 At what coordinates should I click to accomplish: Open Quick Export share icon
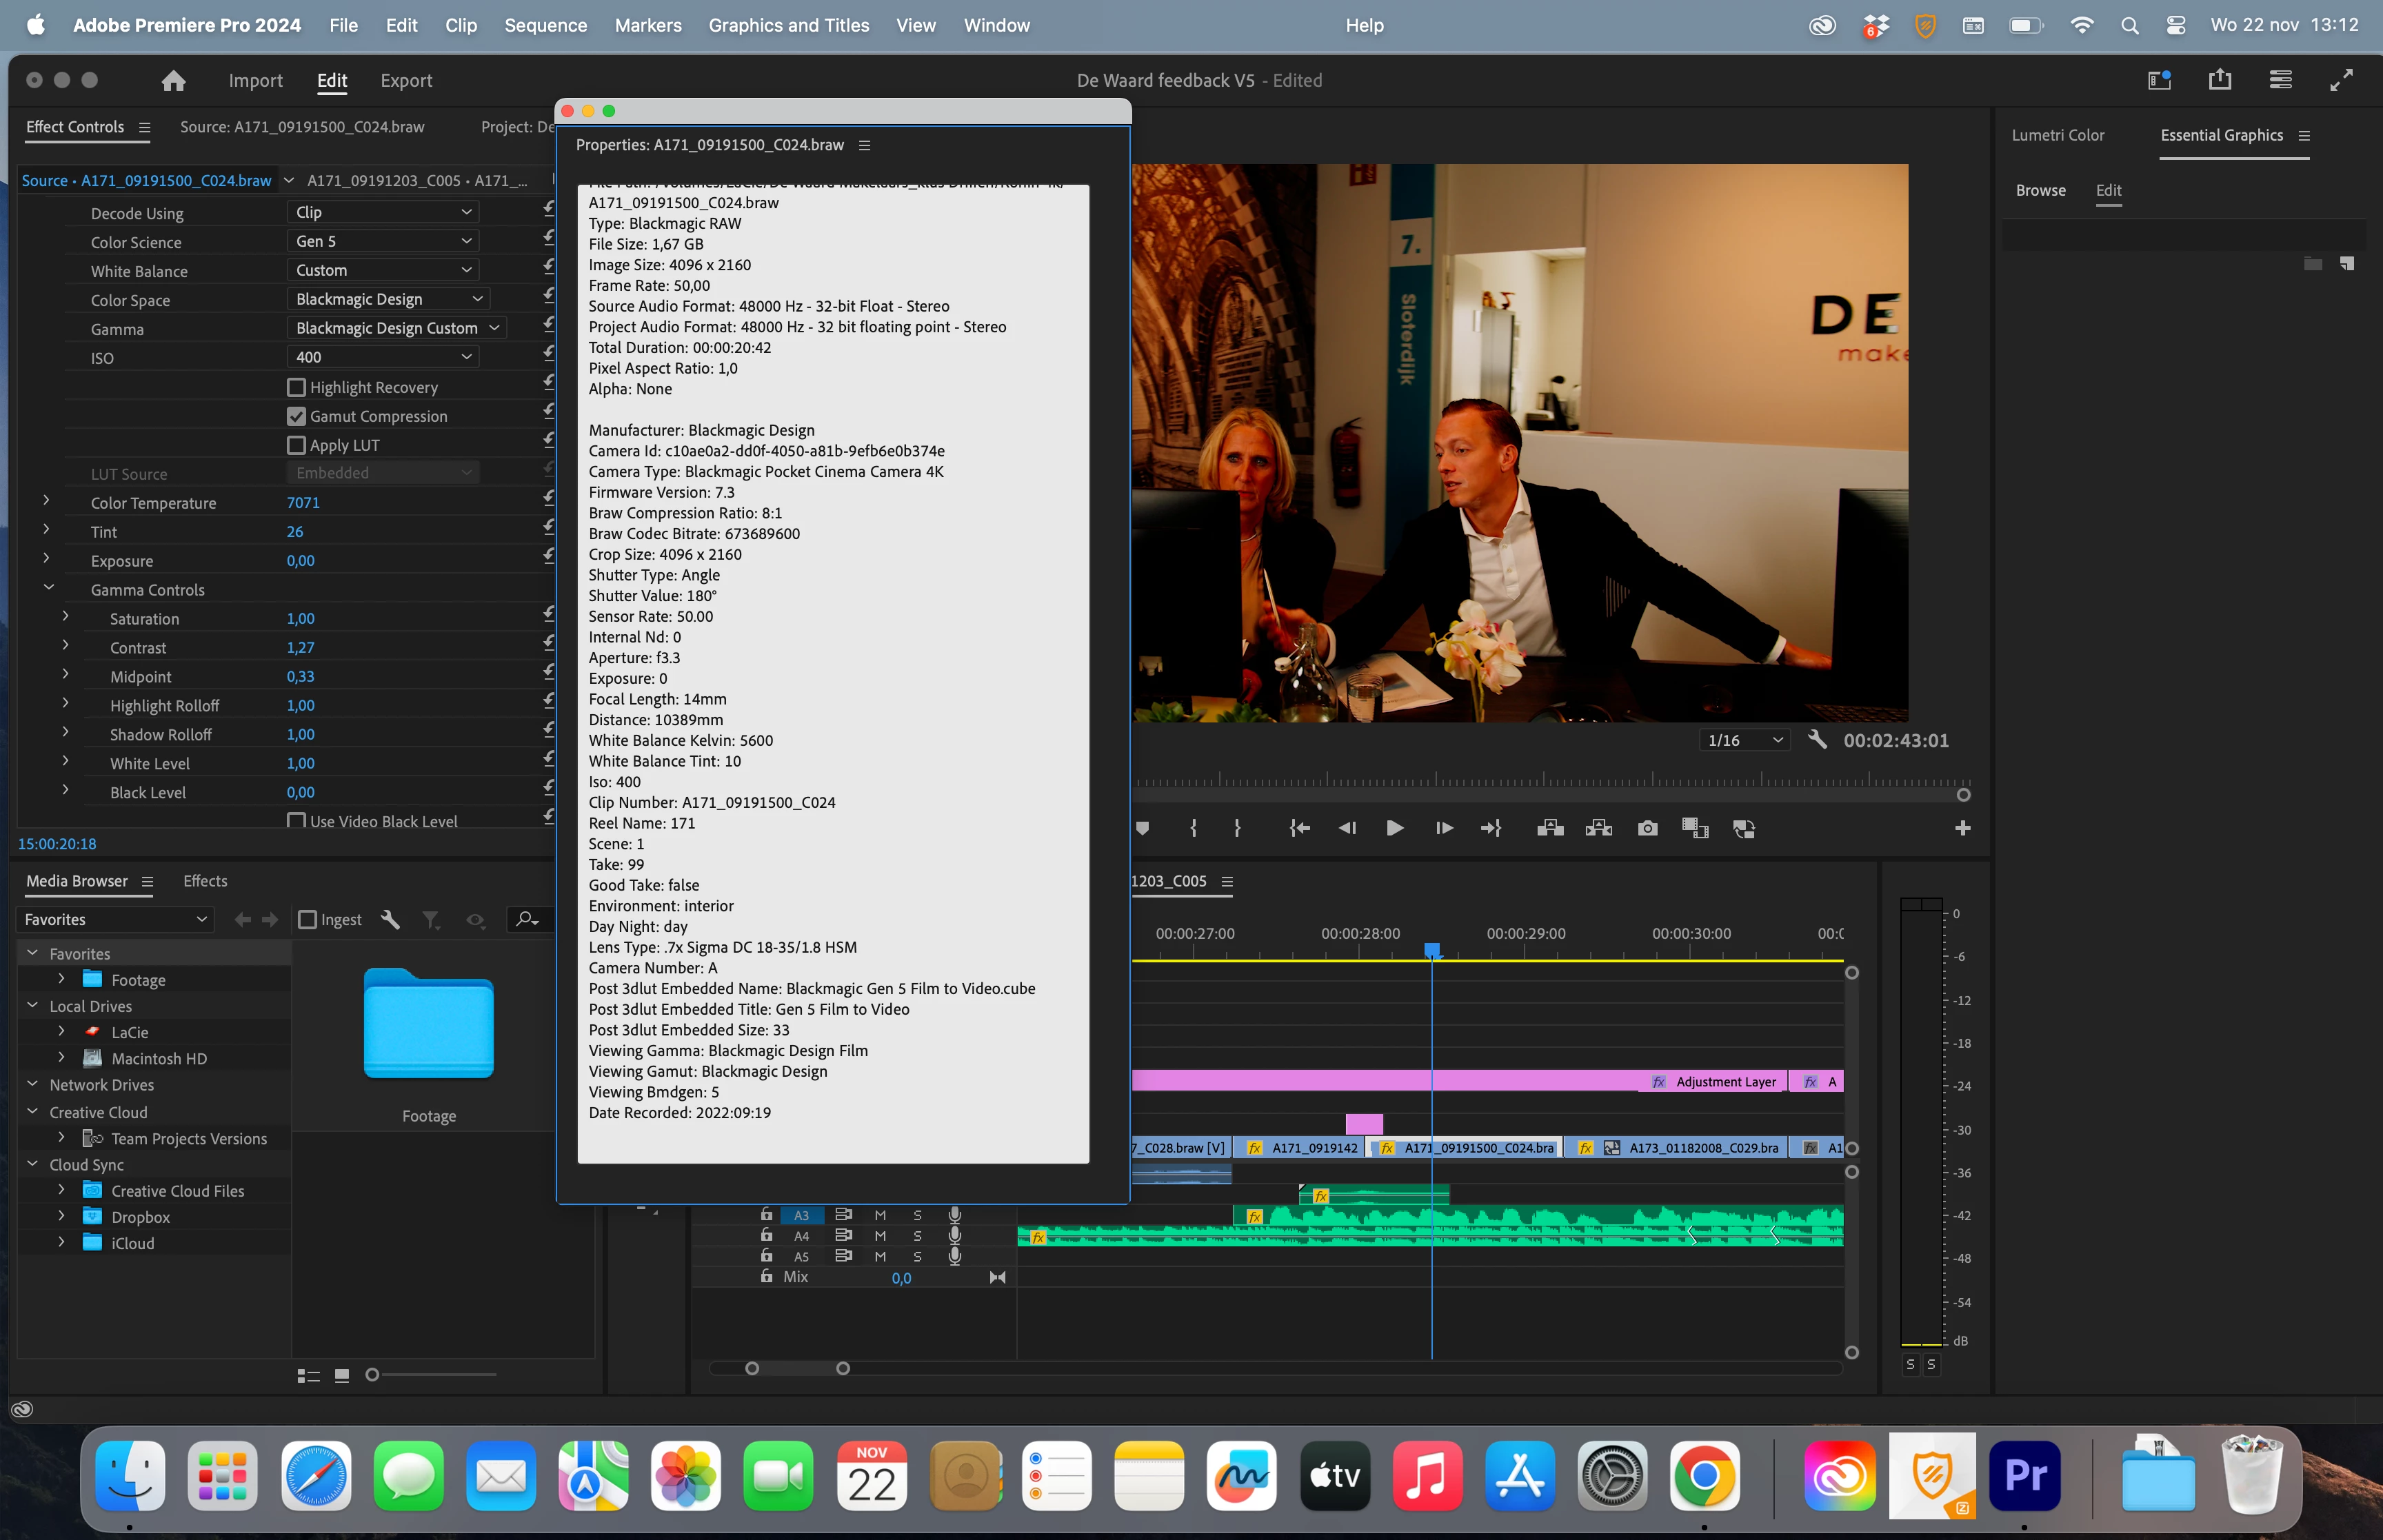point(2219,80)
